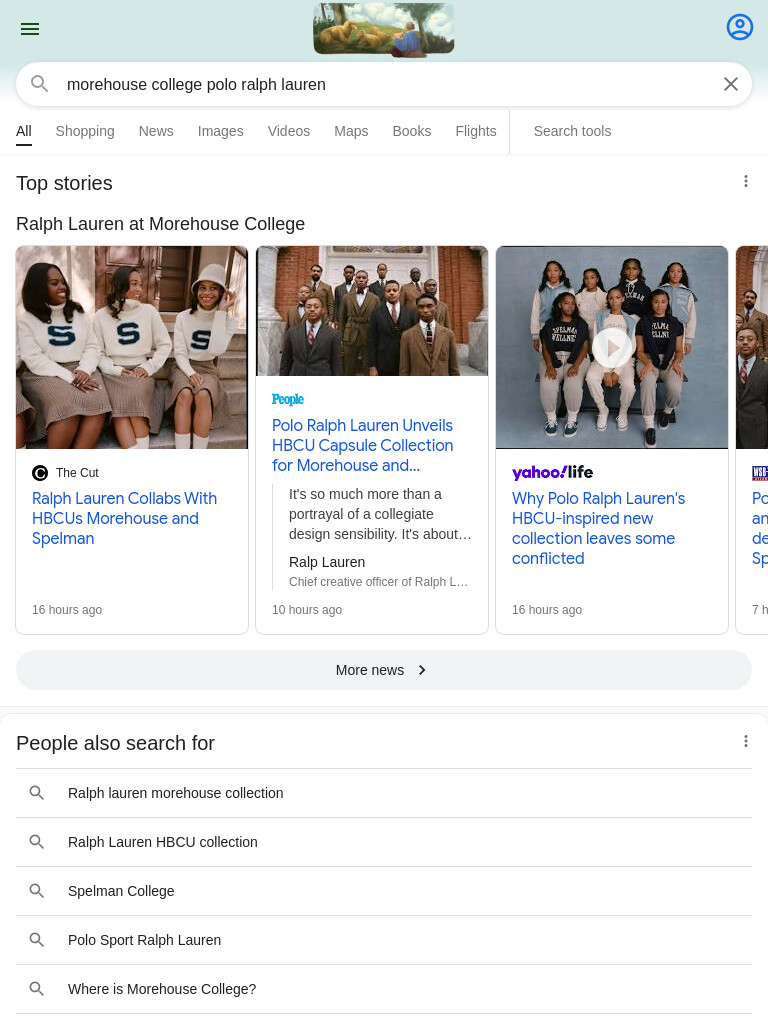The image size is (768, 1024).
Task: Switch to the Books tab
Action: [x=411, y=131]
